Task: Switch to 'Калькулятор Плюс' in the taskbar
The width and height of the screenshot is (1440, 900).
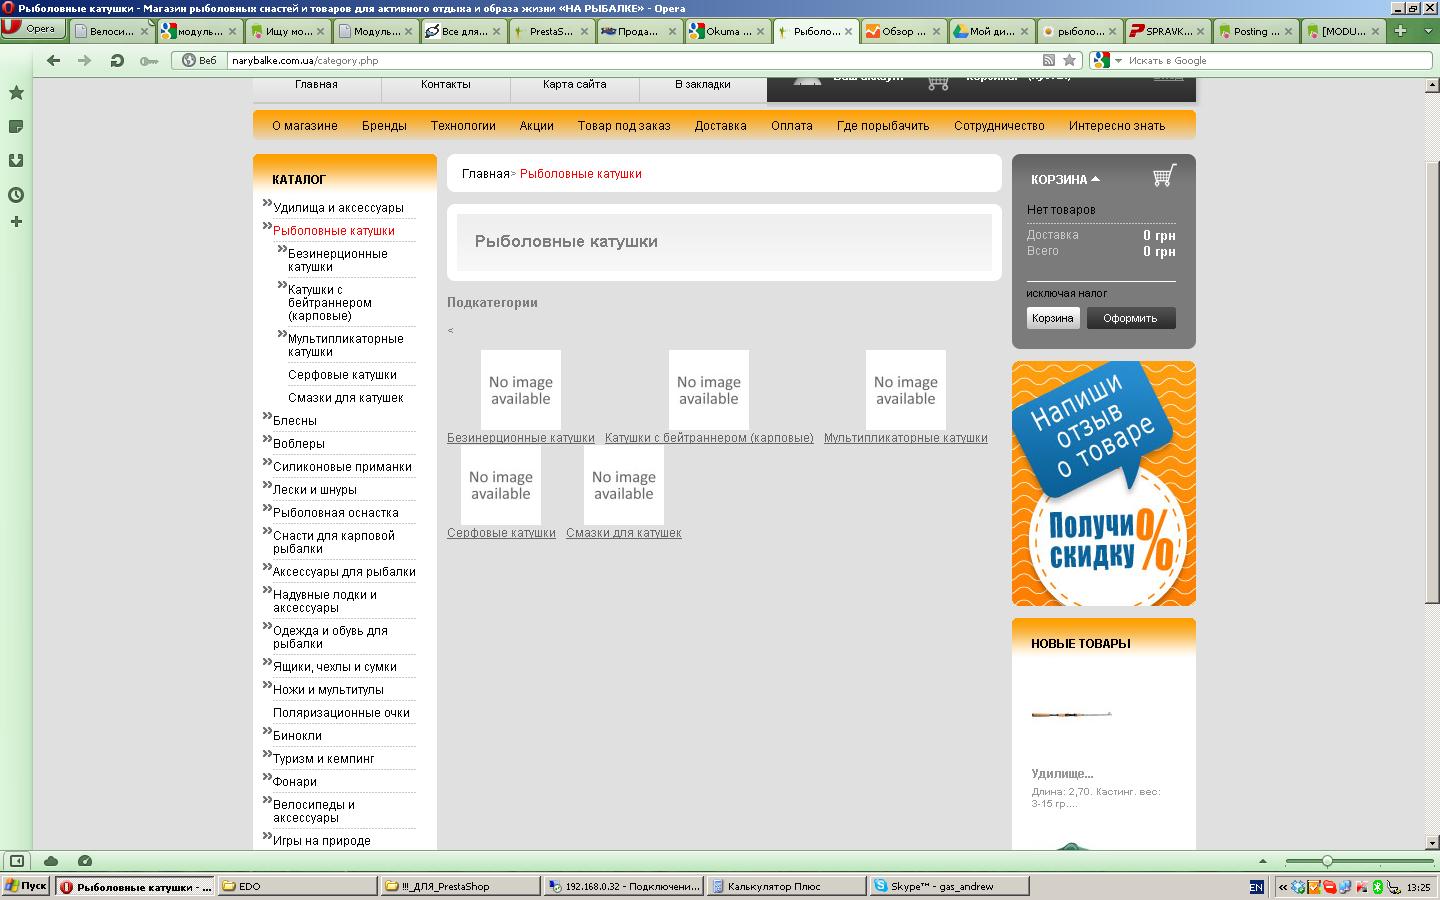Action: tap(787, 886)
